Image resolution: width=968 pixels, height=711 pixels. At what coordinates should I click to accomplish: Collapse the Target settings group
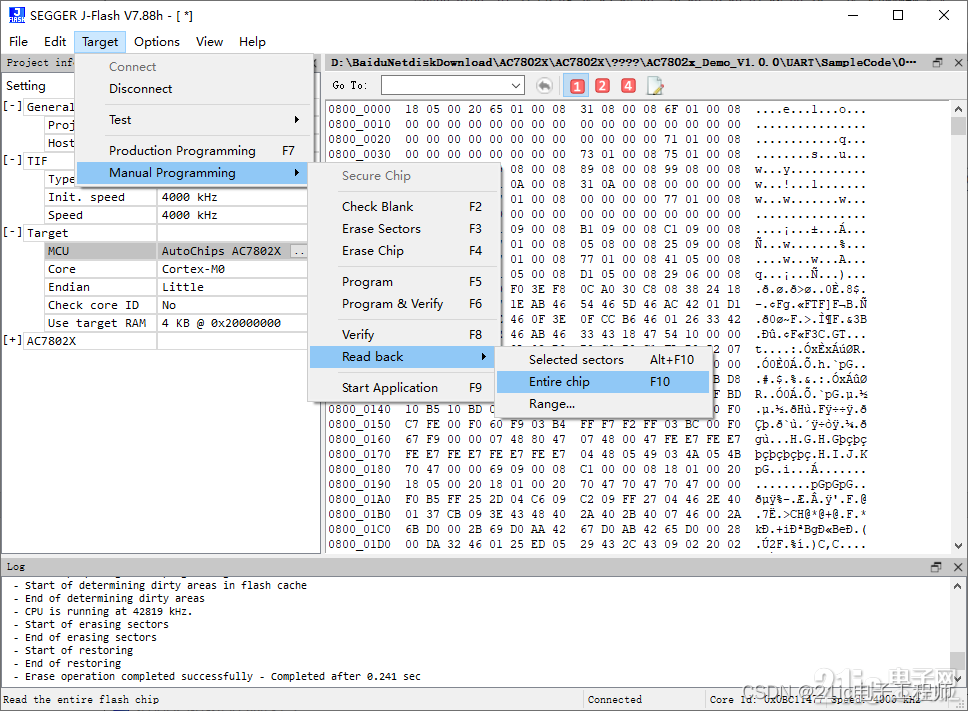click(12, 232)
